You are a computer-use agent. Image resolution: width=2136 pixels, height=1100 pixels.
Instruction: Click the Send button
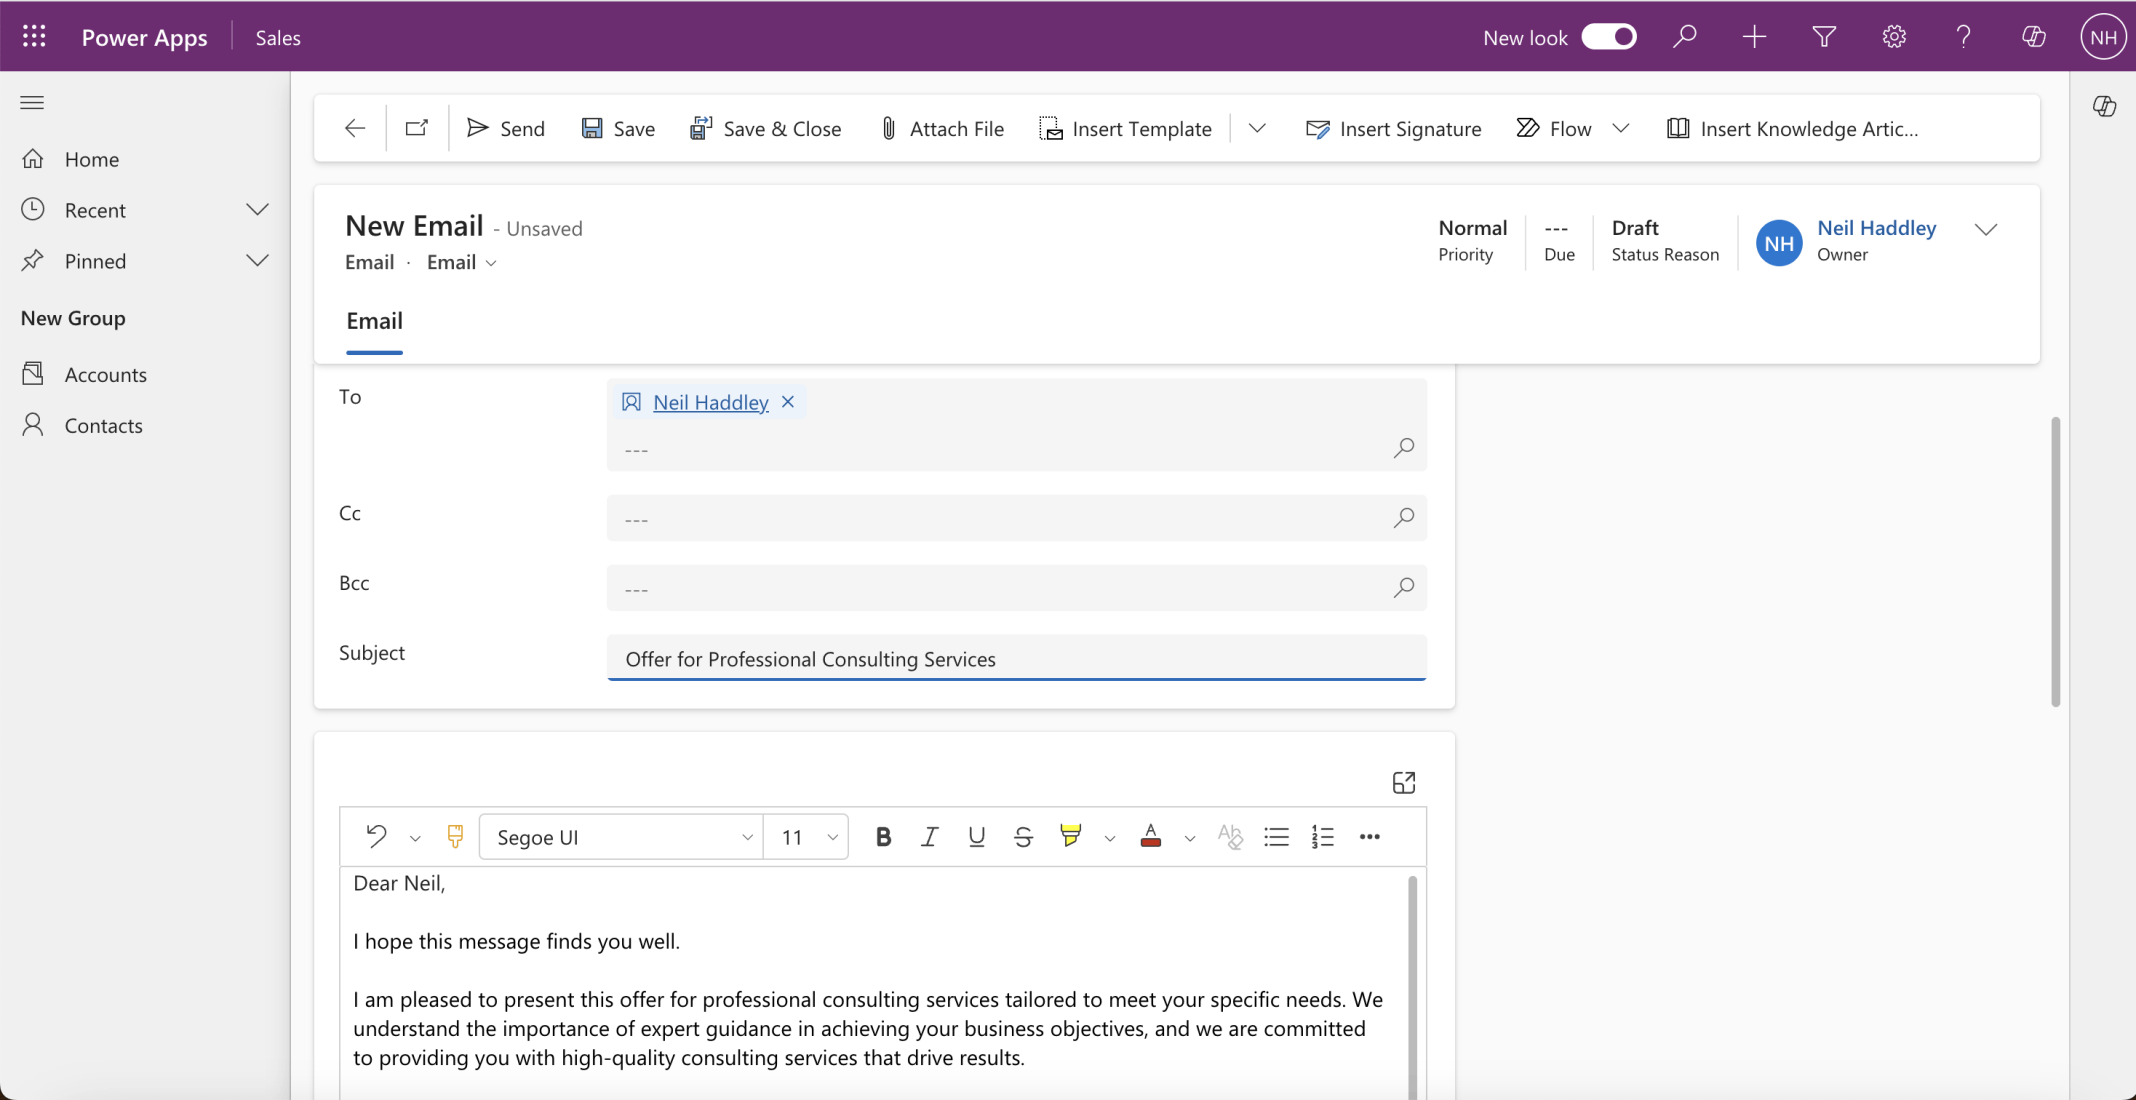[x=506, y=128]
